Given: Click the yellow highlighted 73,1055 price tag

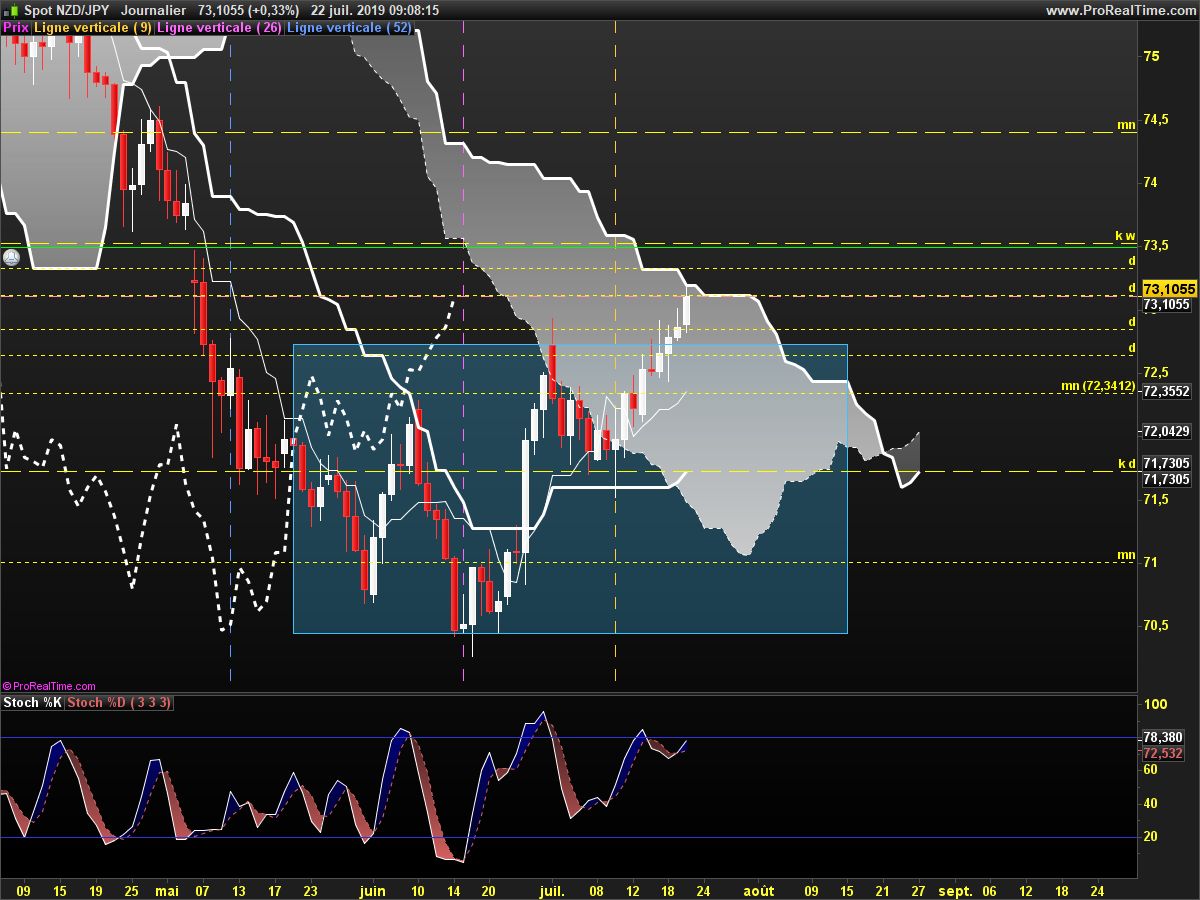Looking at the screenshot, I should point(1169,288).
